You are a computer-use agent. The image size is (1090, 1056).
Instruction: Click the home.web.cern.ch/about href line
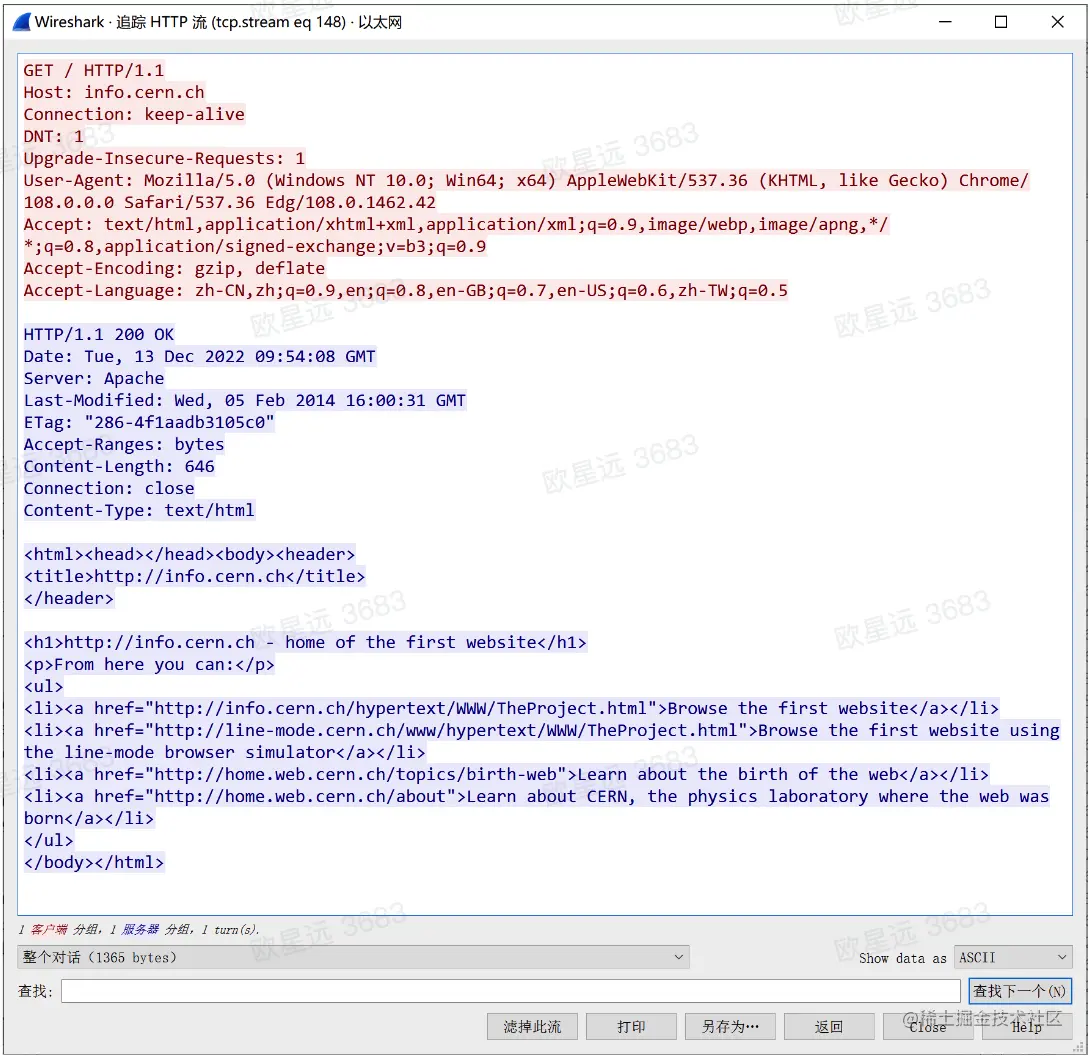(x=536, y=797)
